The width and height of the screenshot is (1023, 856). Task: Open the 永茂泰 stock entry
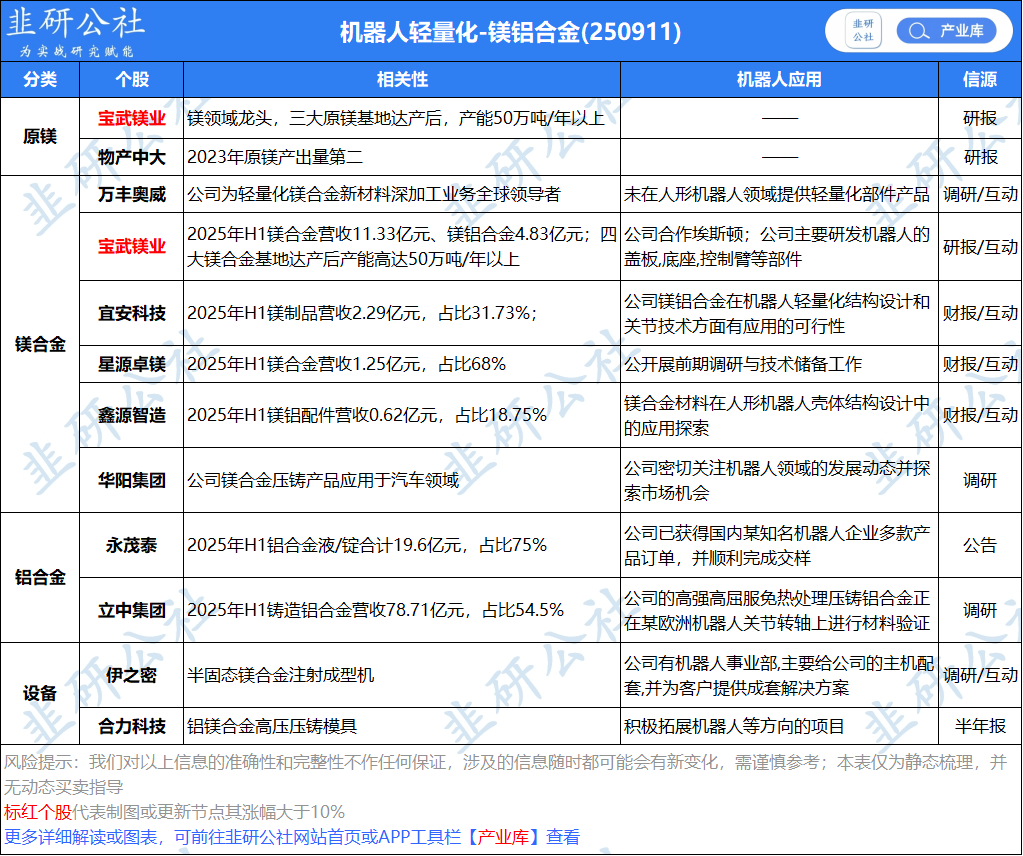[x=131, y=545]
